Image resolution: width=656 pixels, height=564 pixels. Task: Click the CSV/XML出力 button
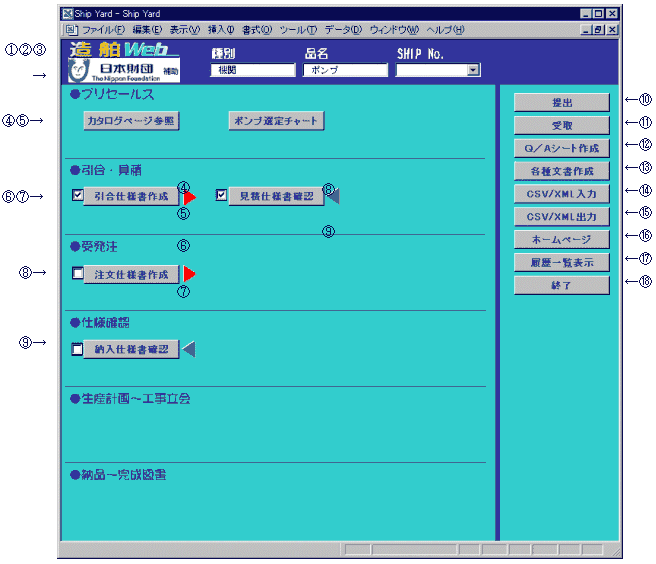(x=561, y=217)
